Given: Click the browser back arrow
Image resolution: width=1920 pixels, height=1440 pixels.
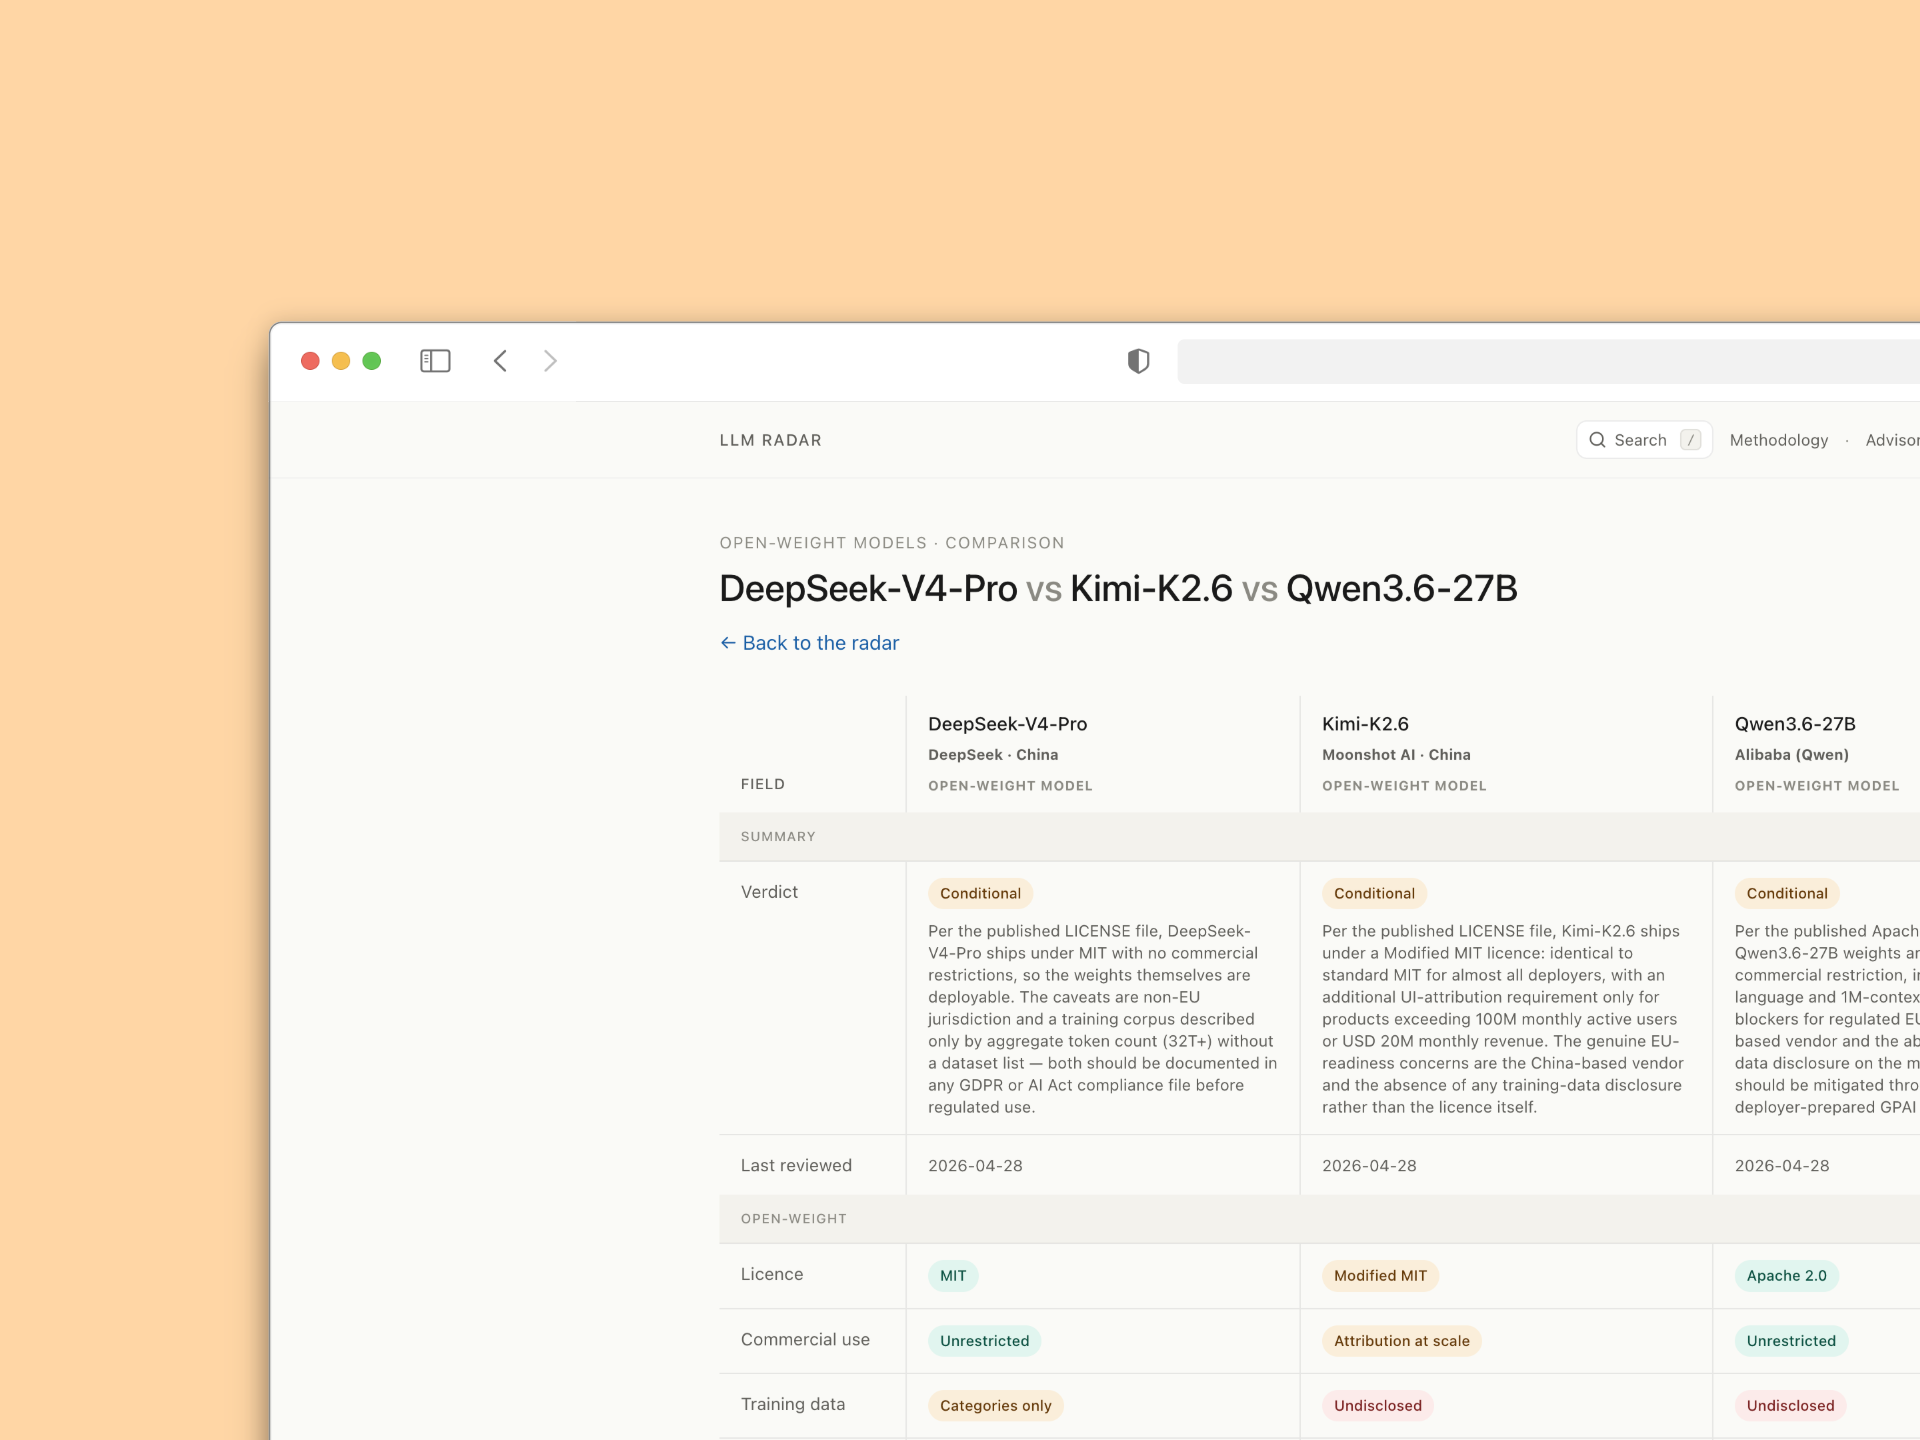Looking at the screenshot, I should tap(501, 361).
